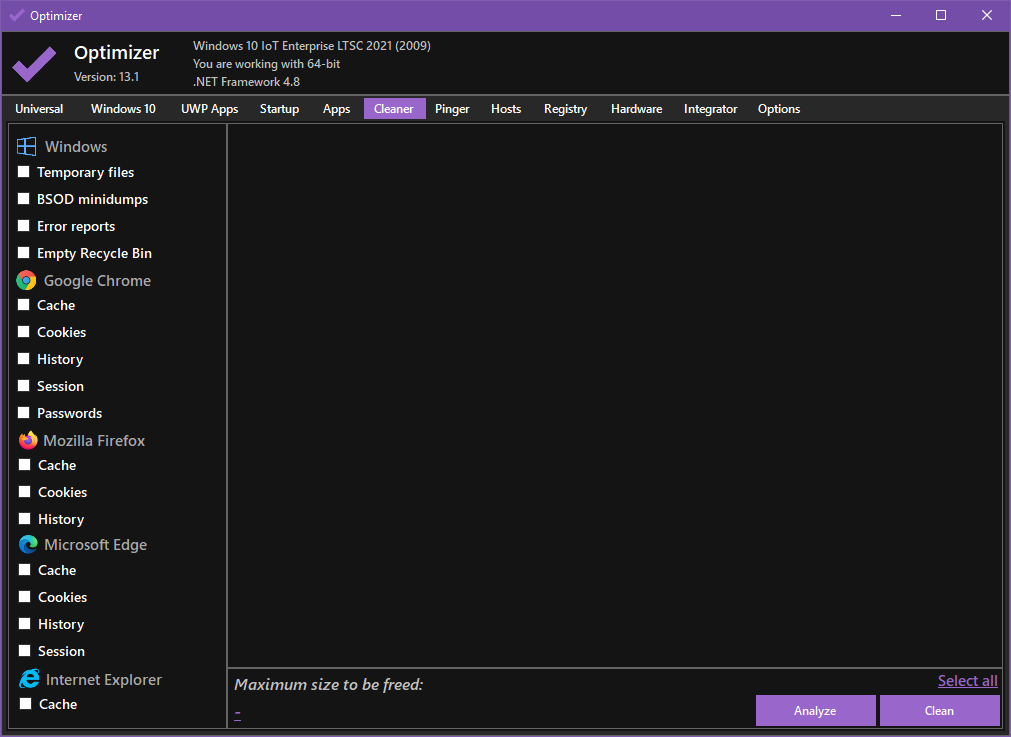This screenshot has width=1011, height=737.
Task: Click the Clean button
Action: click(939, 711)
